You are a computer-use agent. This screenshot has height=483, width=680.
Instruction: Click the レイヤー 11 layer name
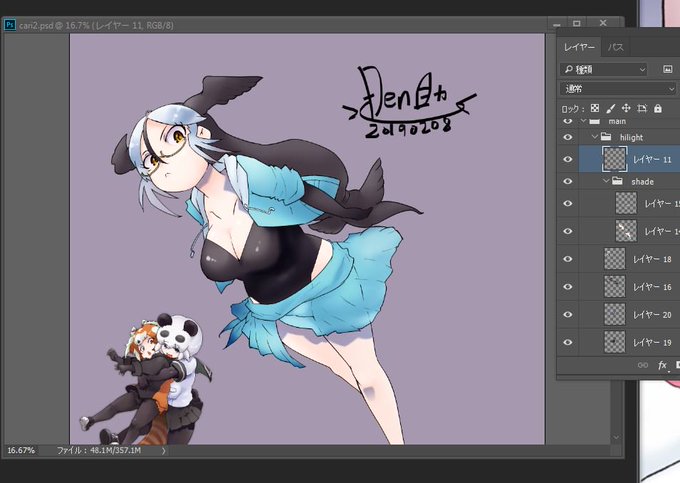[x=652, y=160]
